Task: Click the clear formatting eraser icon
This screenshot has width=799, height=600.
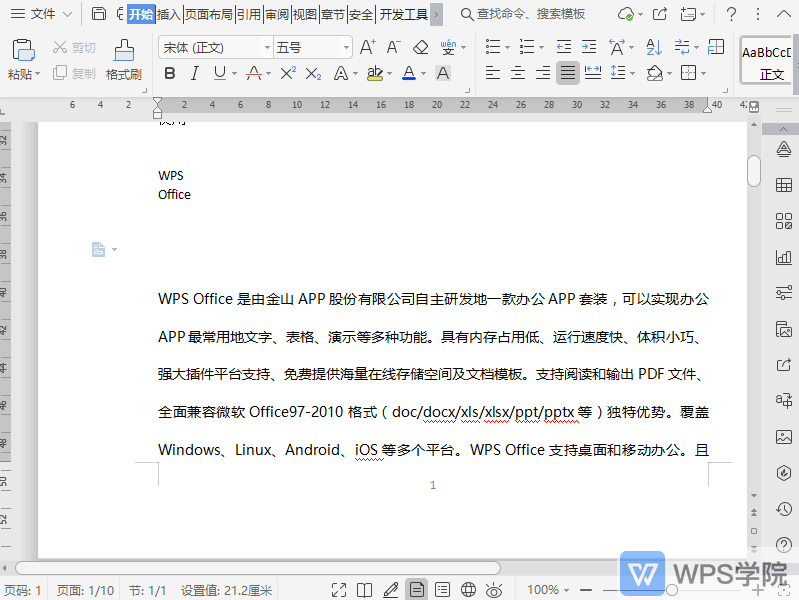Action: click(420, 47)
